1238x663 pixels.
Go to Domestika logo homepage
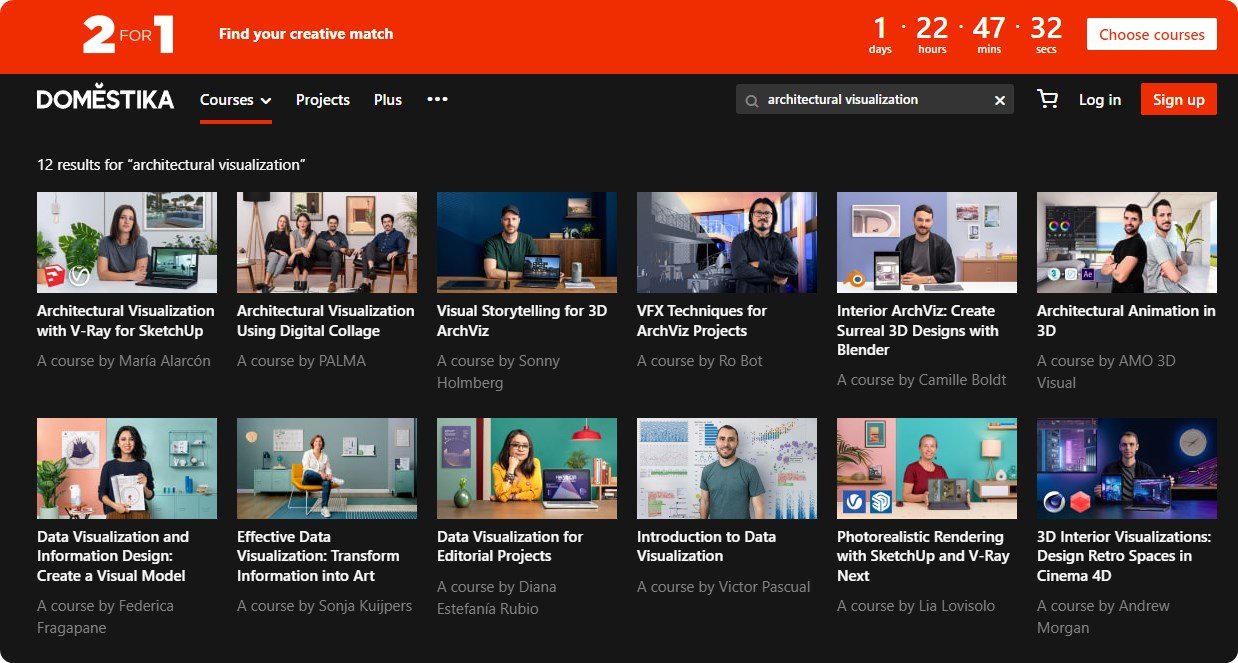click(x=105, y=99)
